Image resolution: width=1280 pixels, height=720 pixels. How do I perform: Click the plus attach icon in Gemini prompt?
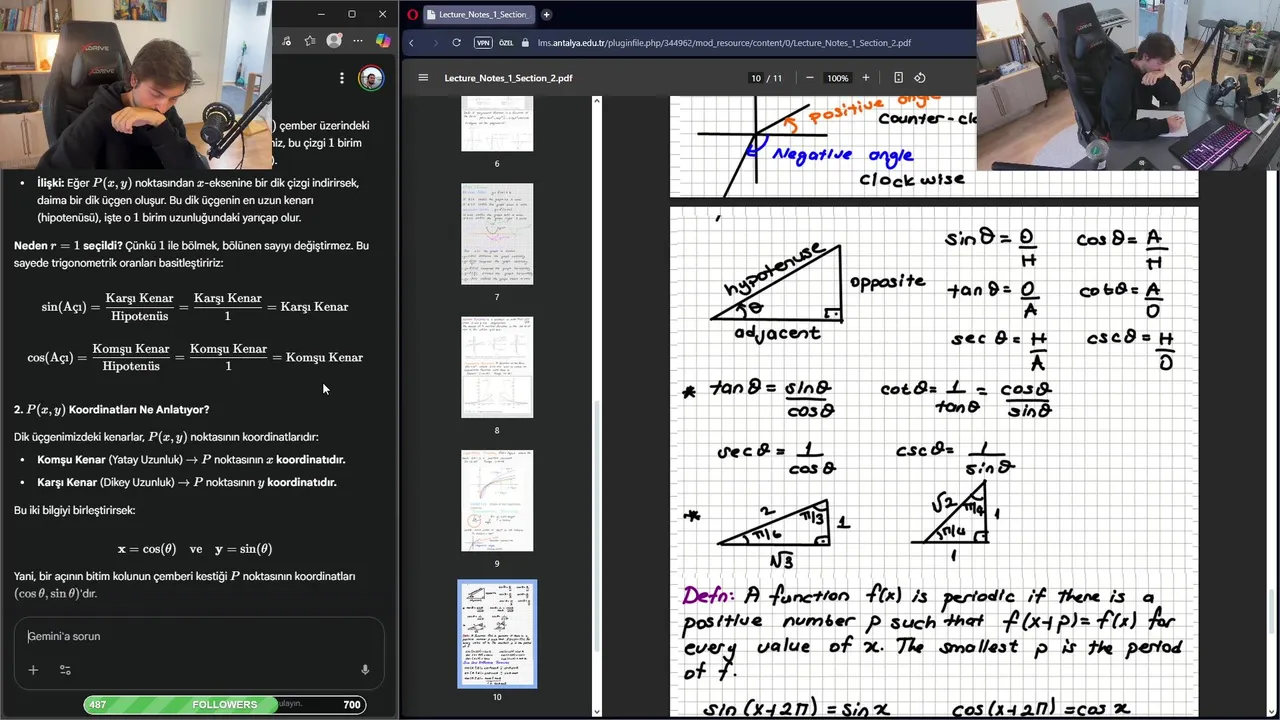[x=33, y=670]
